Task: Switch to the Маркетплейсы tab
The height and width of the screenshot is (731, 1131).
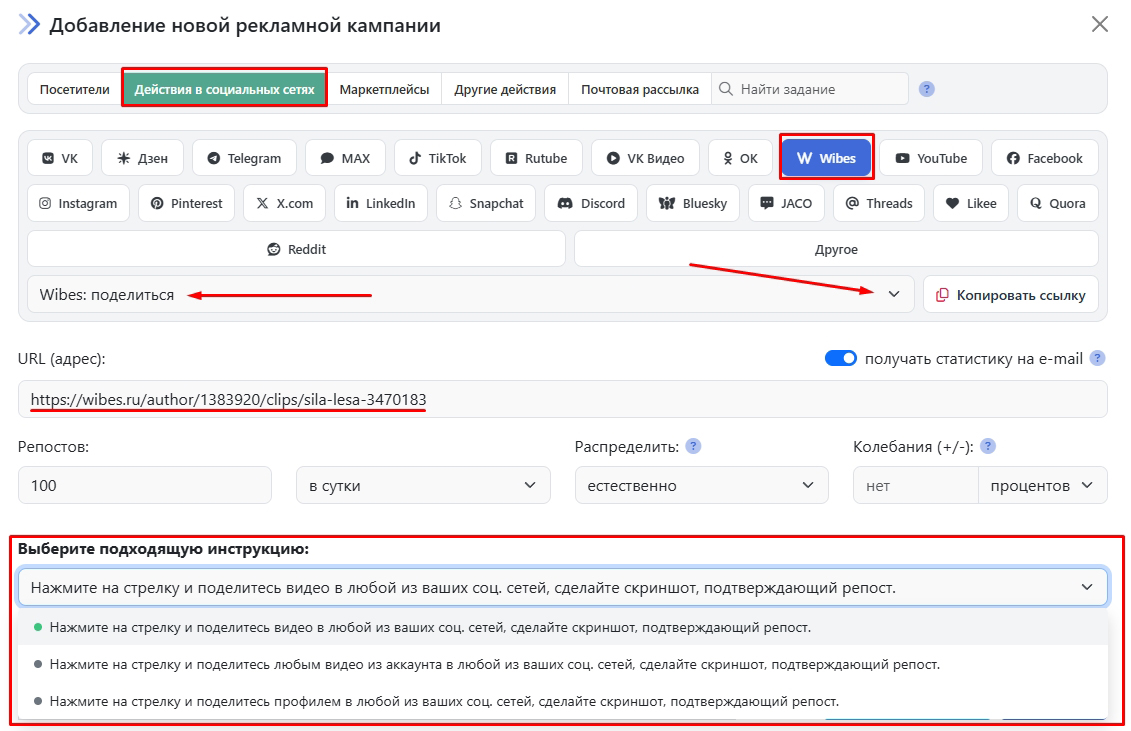Action: (x=384, y=89)
